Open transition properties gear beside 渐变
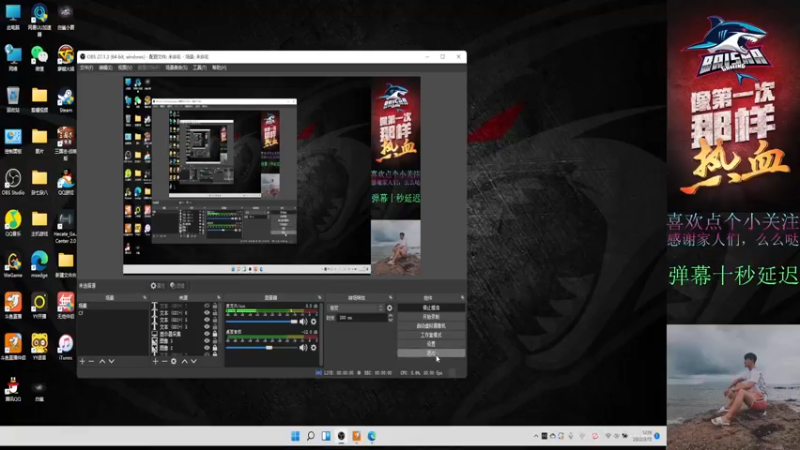The image size is (800, 450). pos(390,308)
